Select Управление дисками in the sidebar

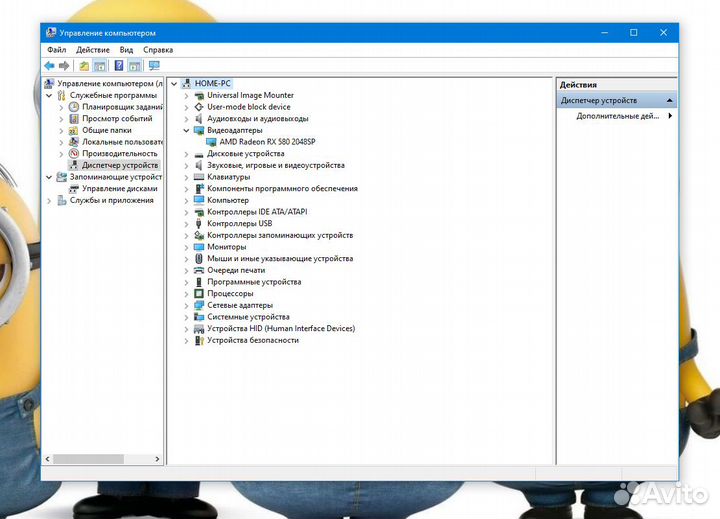(119, 188)
